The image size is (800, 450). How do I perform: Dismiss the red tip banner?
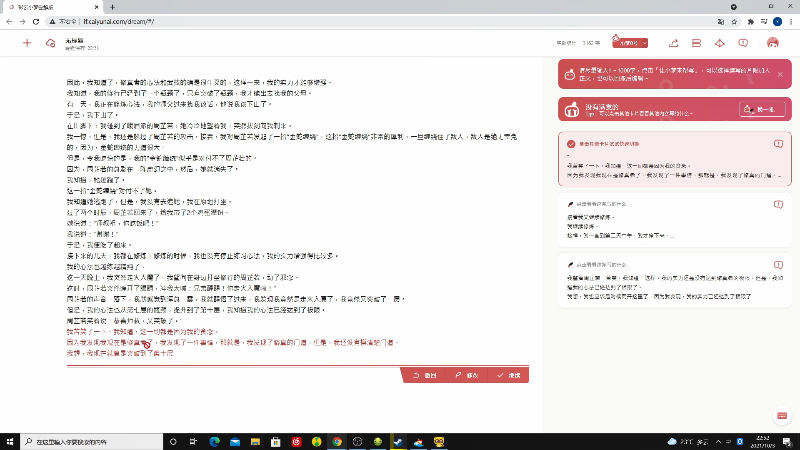pos(780,74)
